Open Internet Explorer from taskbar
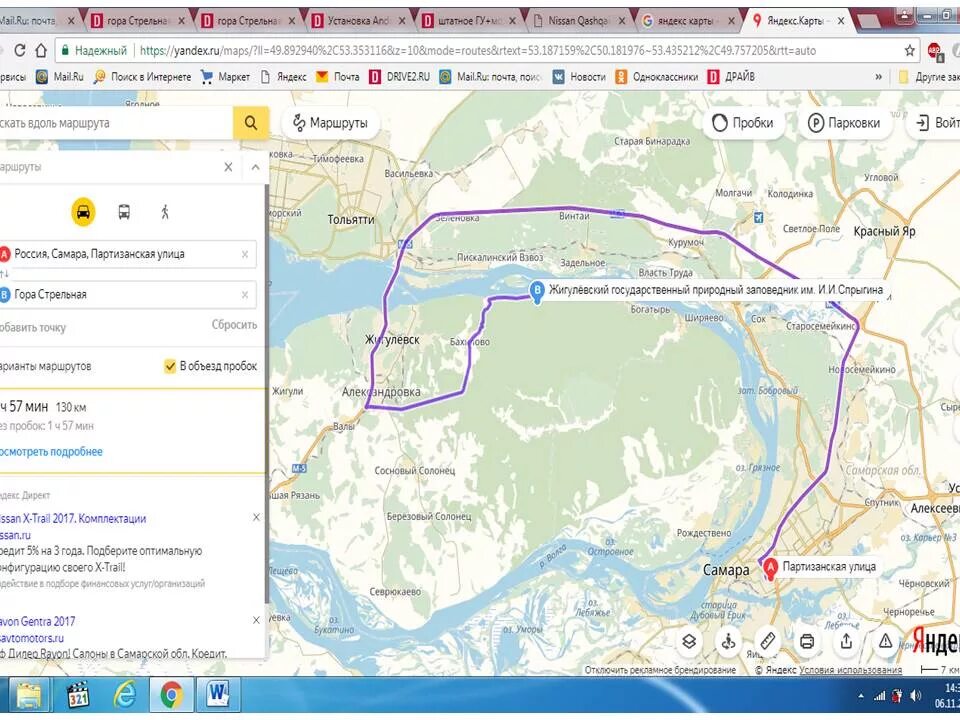960x720 pixels. pyautogui.click(x=125, y=696)
